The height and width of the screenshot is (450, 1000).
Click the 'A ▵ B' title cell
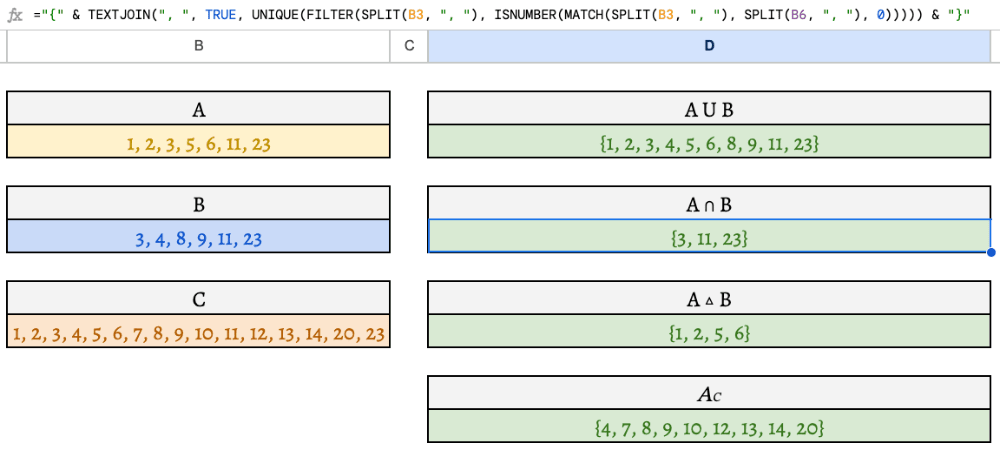coord(709,298)
